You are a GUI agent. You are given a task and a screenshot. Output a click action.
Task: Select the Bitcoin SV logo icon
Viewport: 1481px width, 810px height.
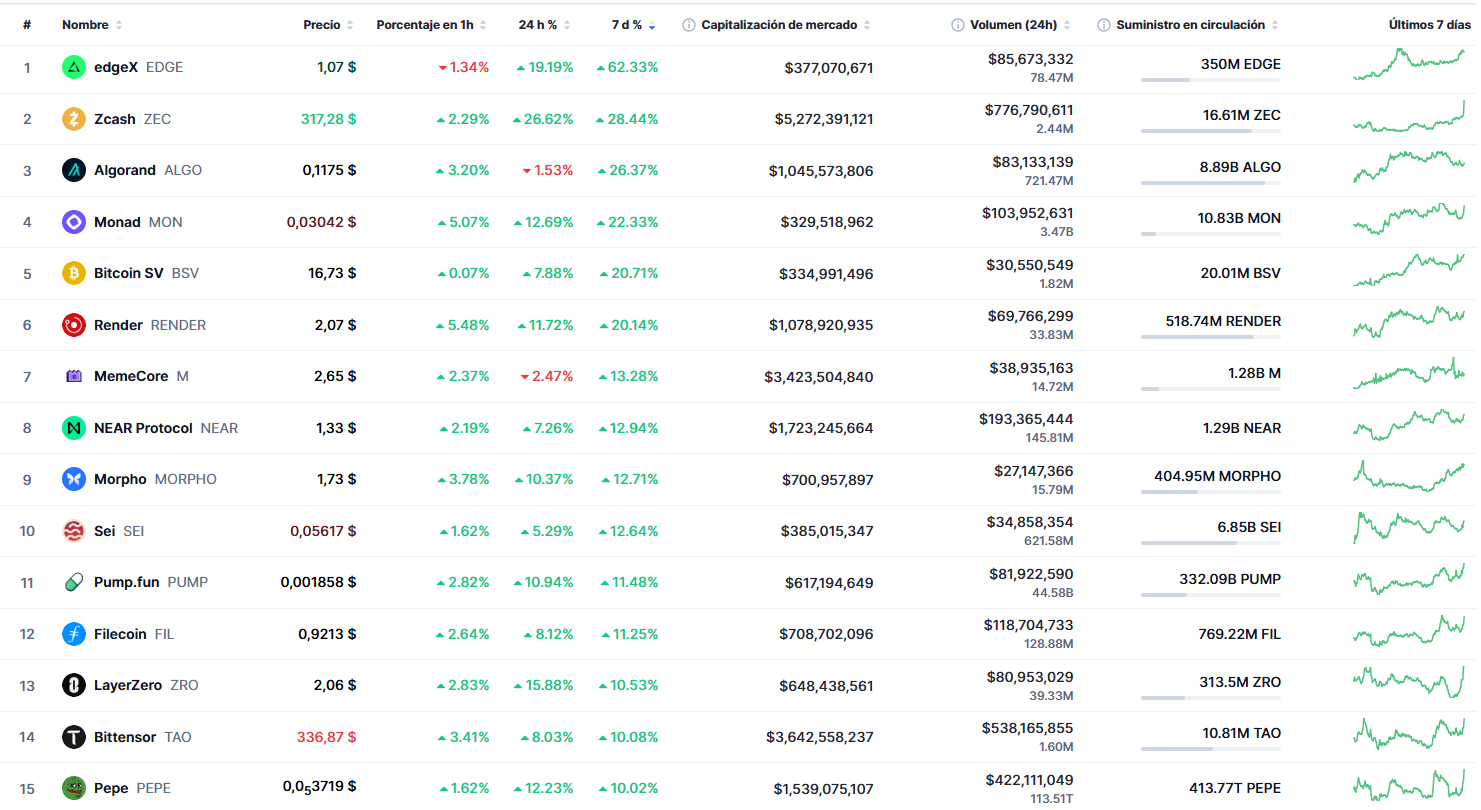click(74, 273)
